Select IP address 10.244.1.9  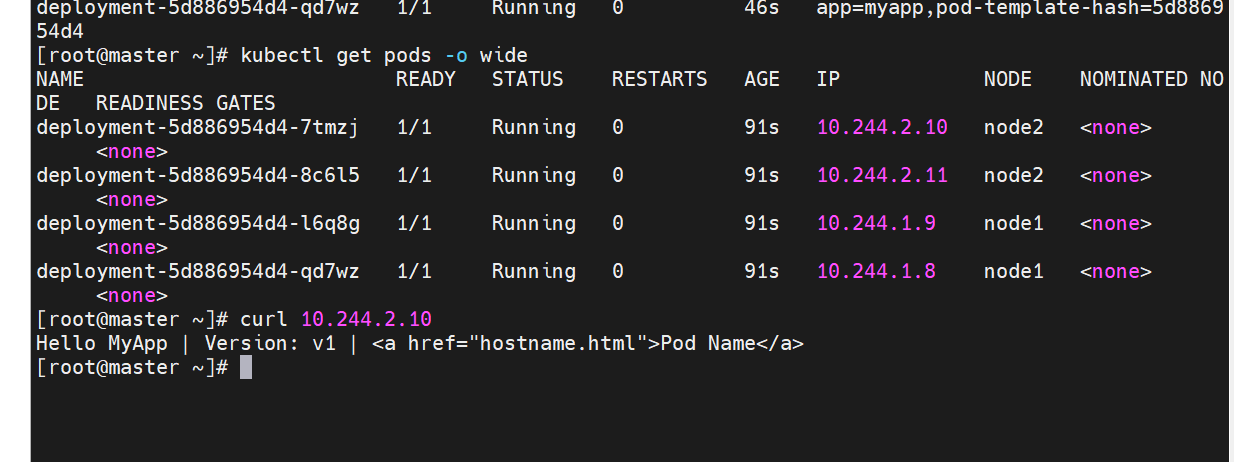click(876, 223)
